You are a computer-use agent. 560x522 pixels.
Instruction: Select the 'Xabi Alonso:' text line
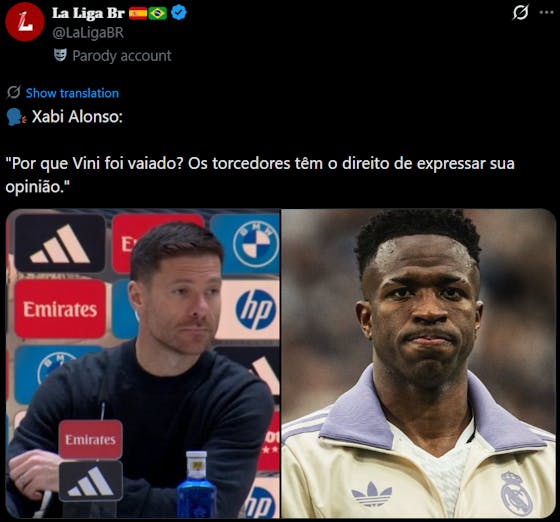(77, 117)
